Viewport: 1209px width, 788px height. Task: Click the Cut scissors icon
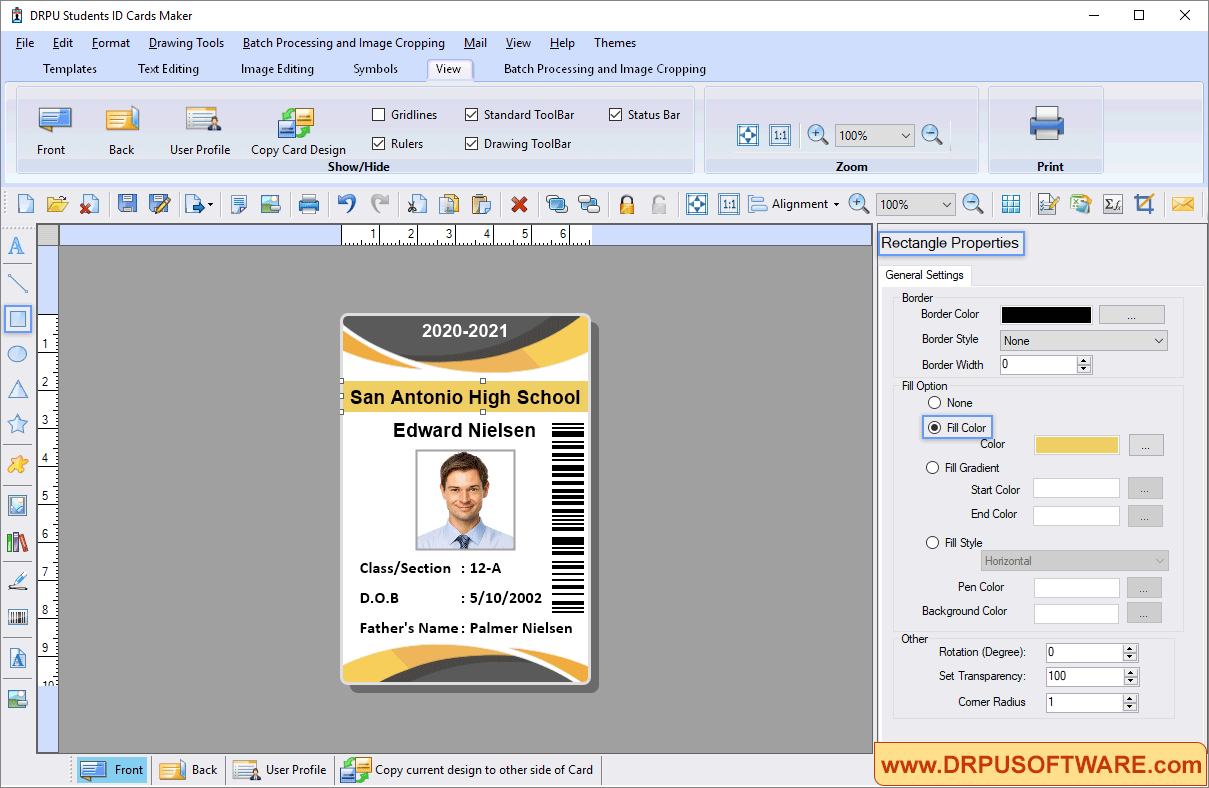(x=416, y=204)
